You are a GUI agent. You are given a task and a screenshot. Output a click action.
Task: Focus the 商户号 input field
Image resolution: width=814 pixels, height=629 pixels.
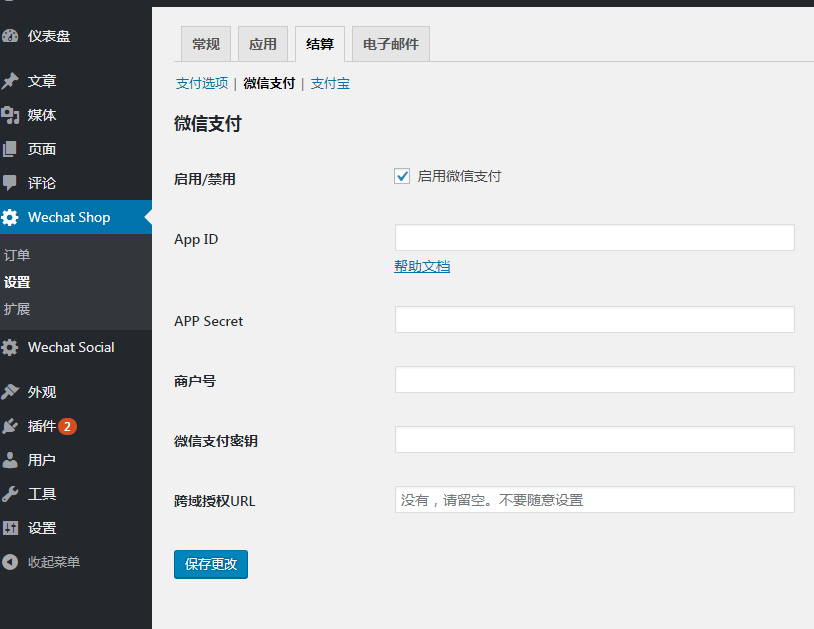(x=594, y=379)
